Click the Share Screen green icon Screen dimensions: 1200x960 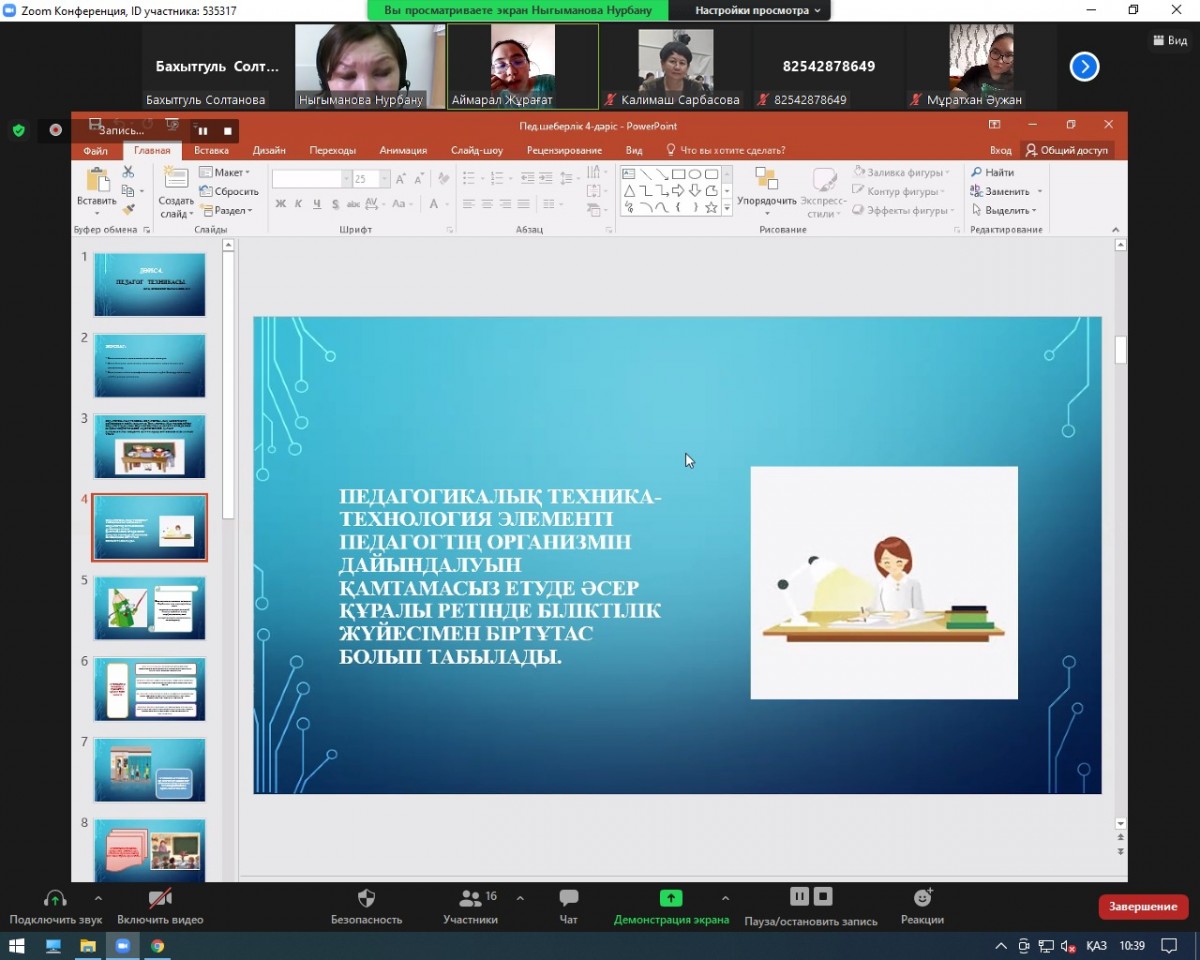671,898
